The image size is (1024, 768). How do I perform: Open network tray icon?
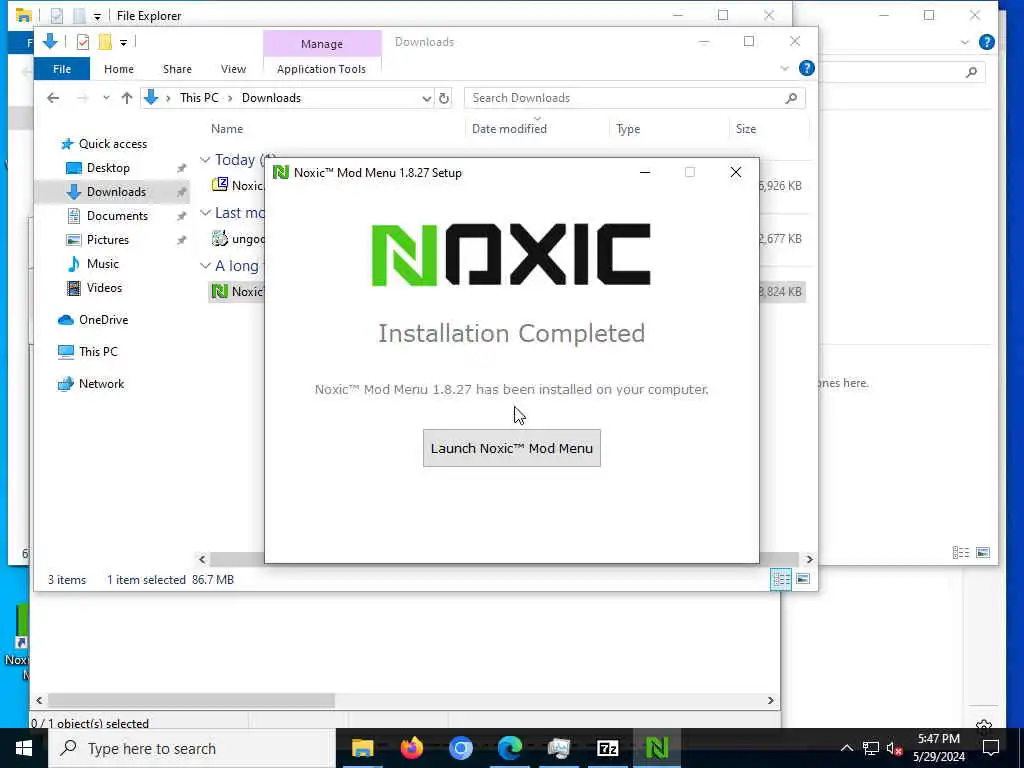(871, 748)
